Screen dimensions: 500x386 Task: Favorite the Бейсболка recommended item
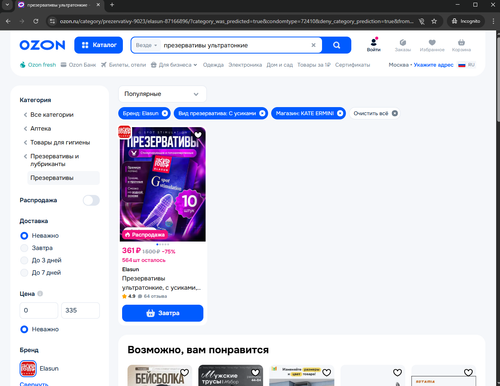coord(185,372)
